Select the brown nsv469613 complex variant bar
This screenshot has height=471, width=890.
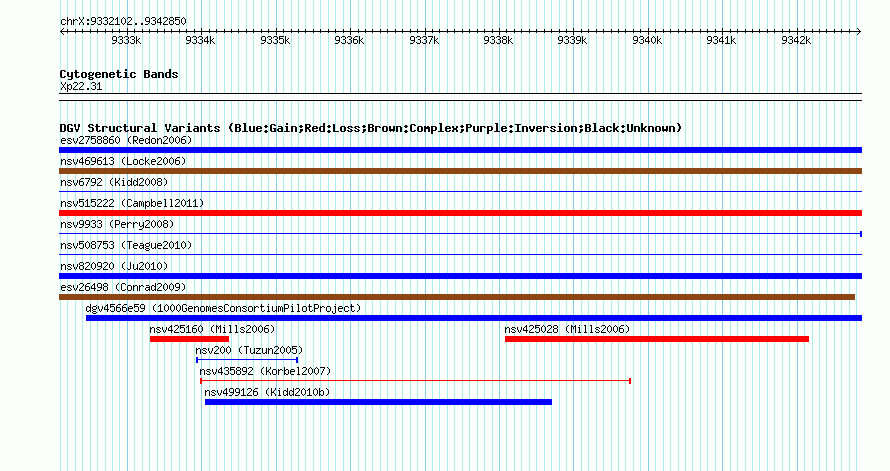(x=460, y=171)
